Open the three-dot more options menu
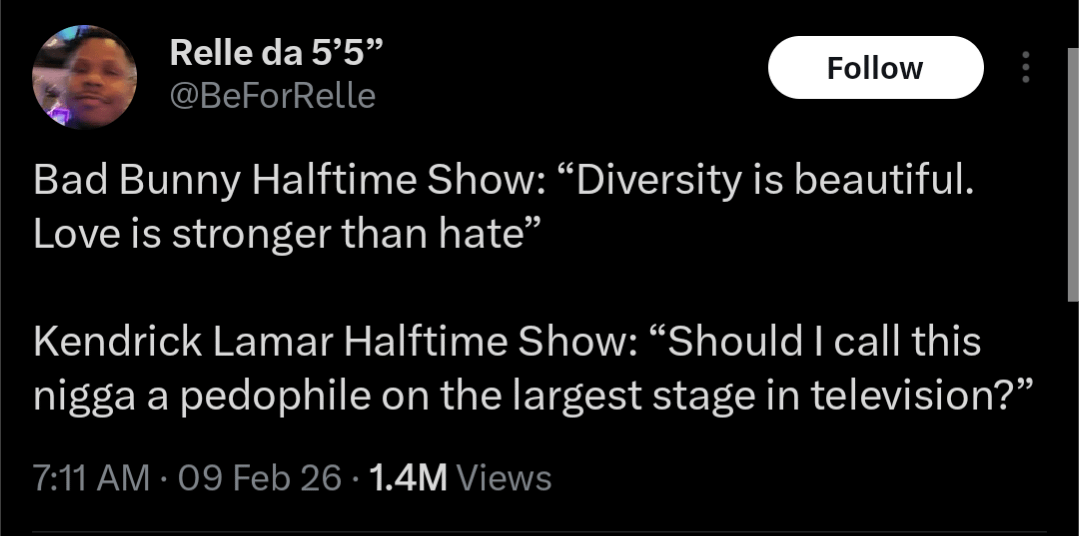 1023,68
